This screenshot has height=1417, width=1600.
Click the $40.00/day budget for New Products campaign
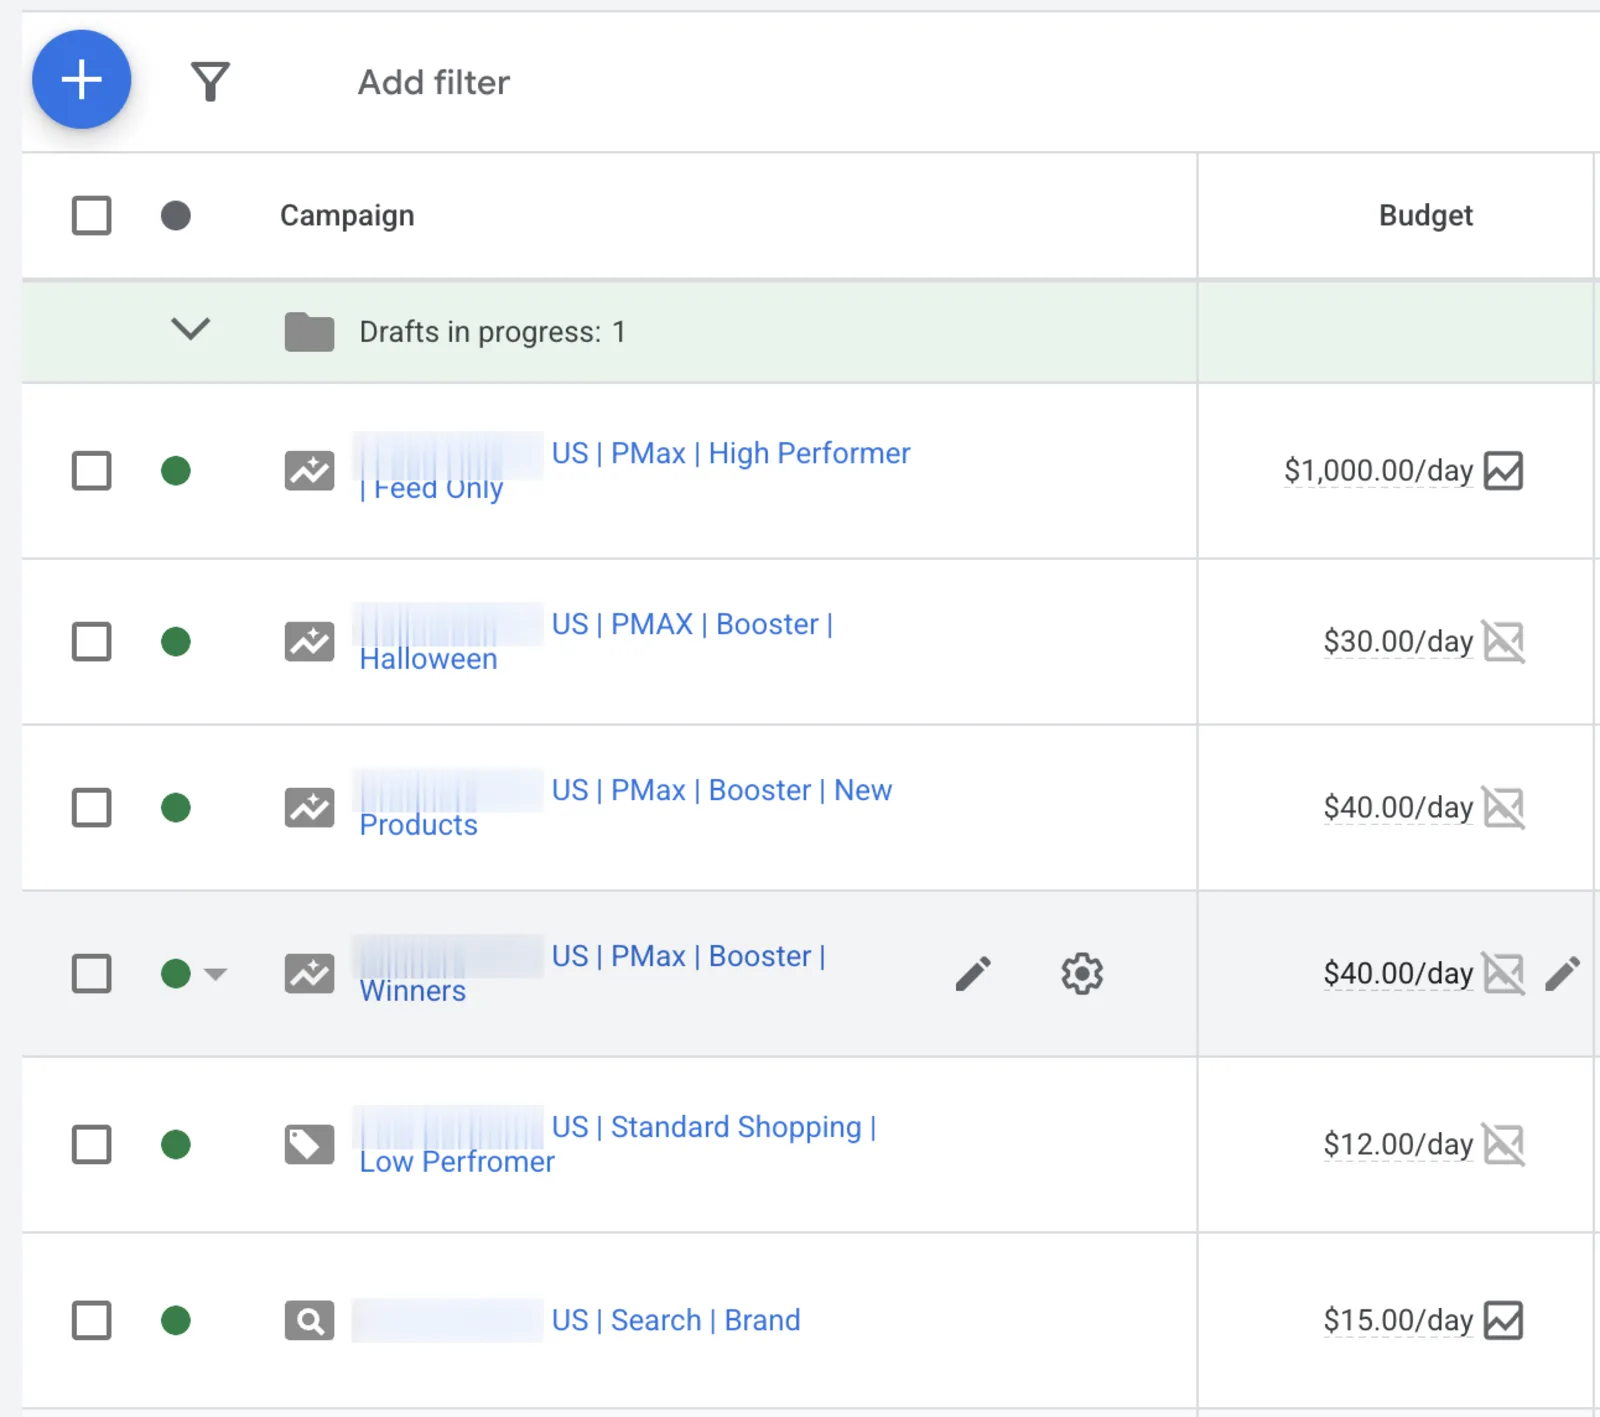point(1398,807)
